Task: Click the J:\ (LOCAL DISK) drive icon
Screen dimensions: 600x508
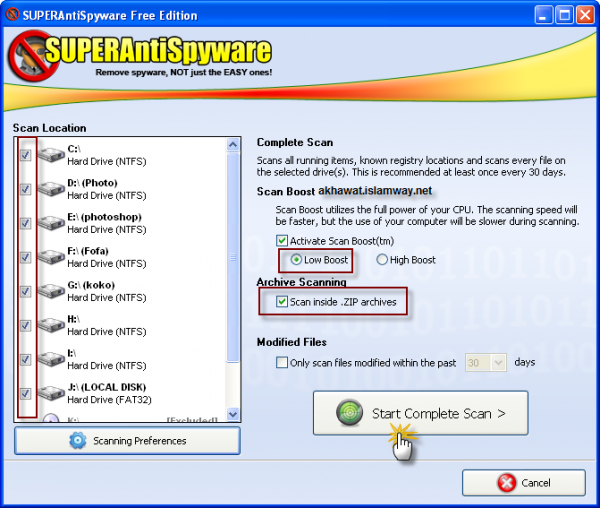Action: pos(51,393)
